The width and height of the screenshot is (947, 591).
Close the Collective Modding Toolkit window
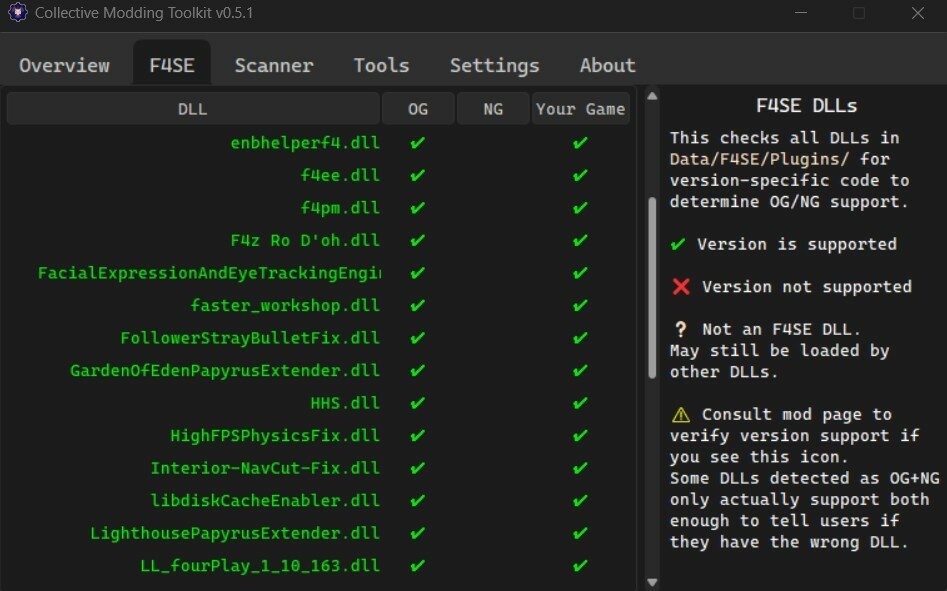[x=917, y=13]
